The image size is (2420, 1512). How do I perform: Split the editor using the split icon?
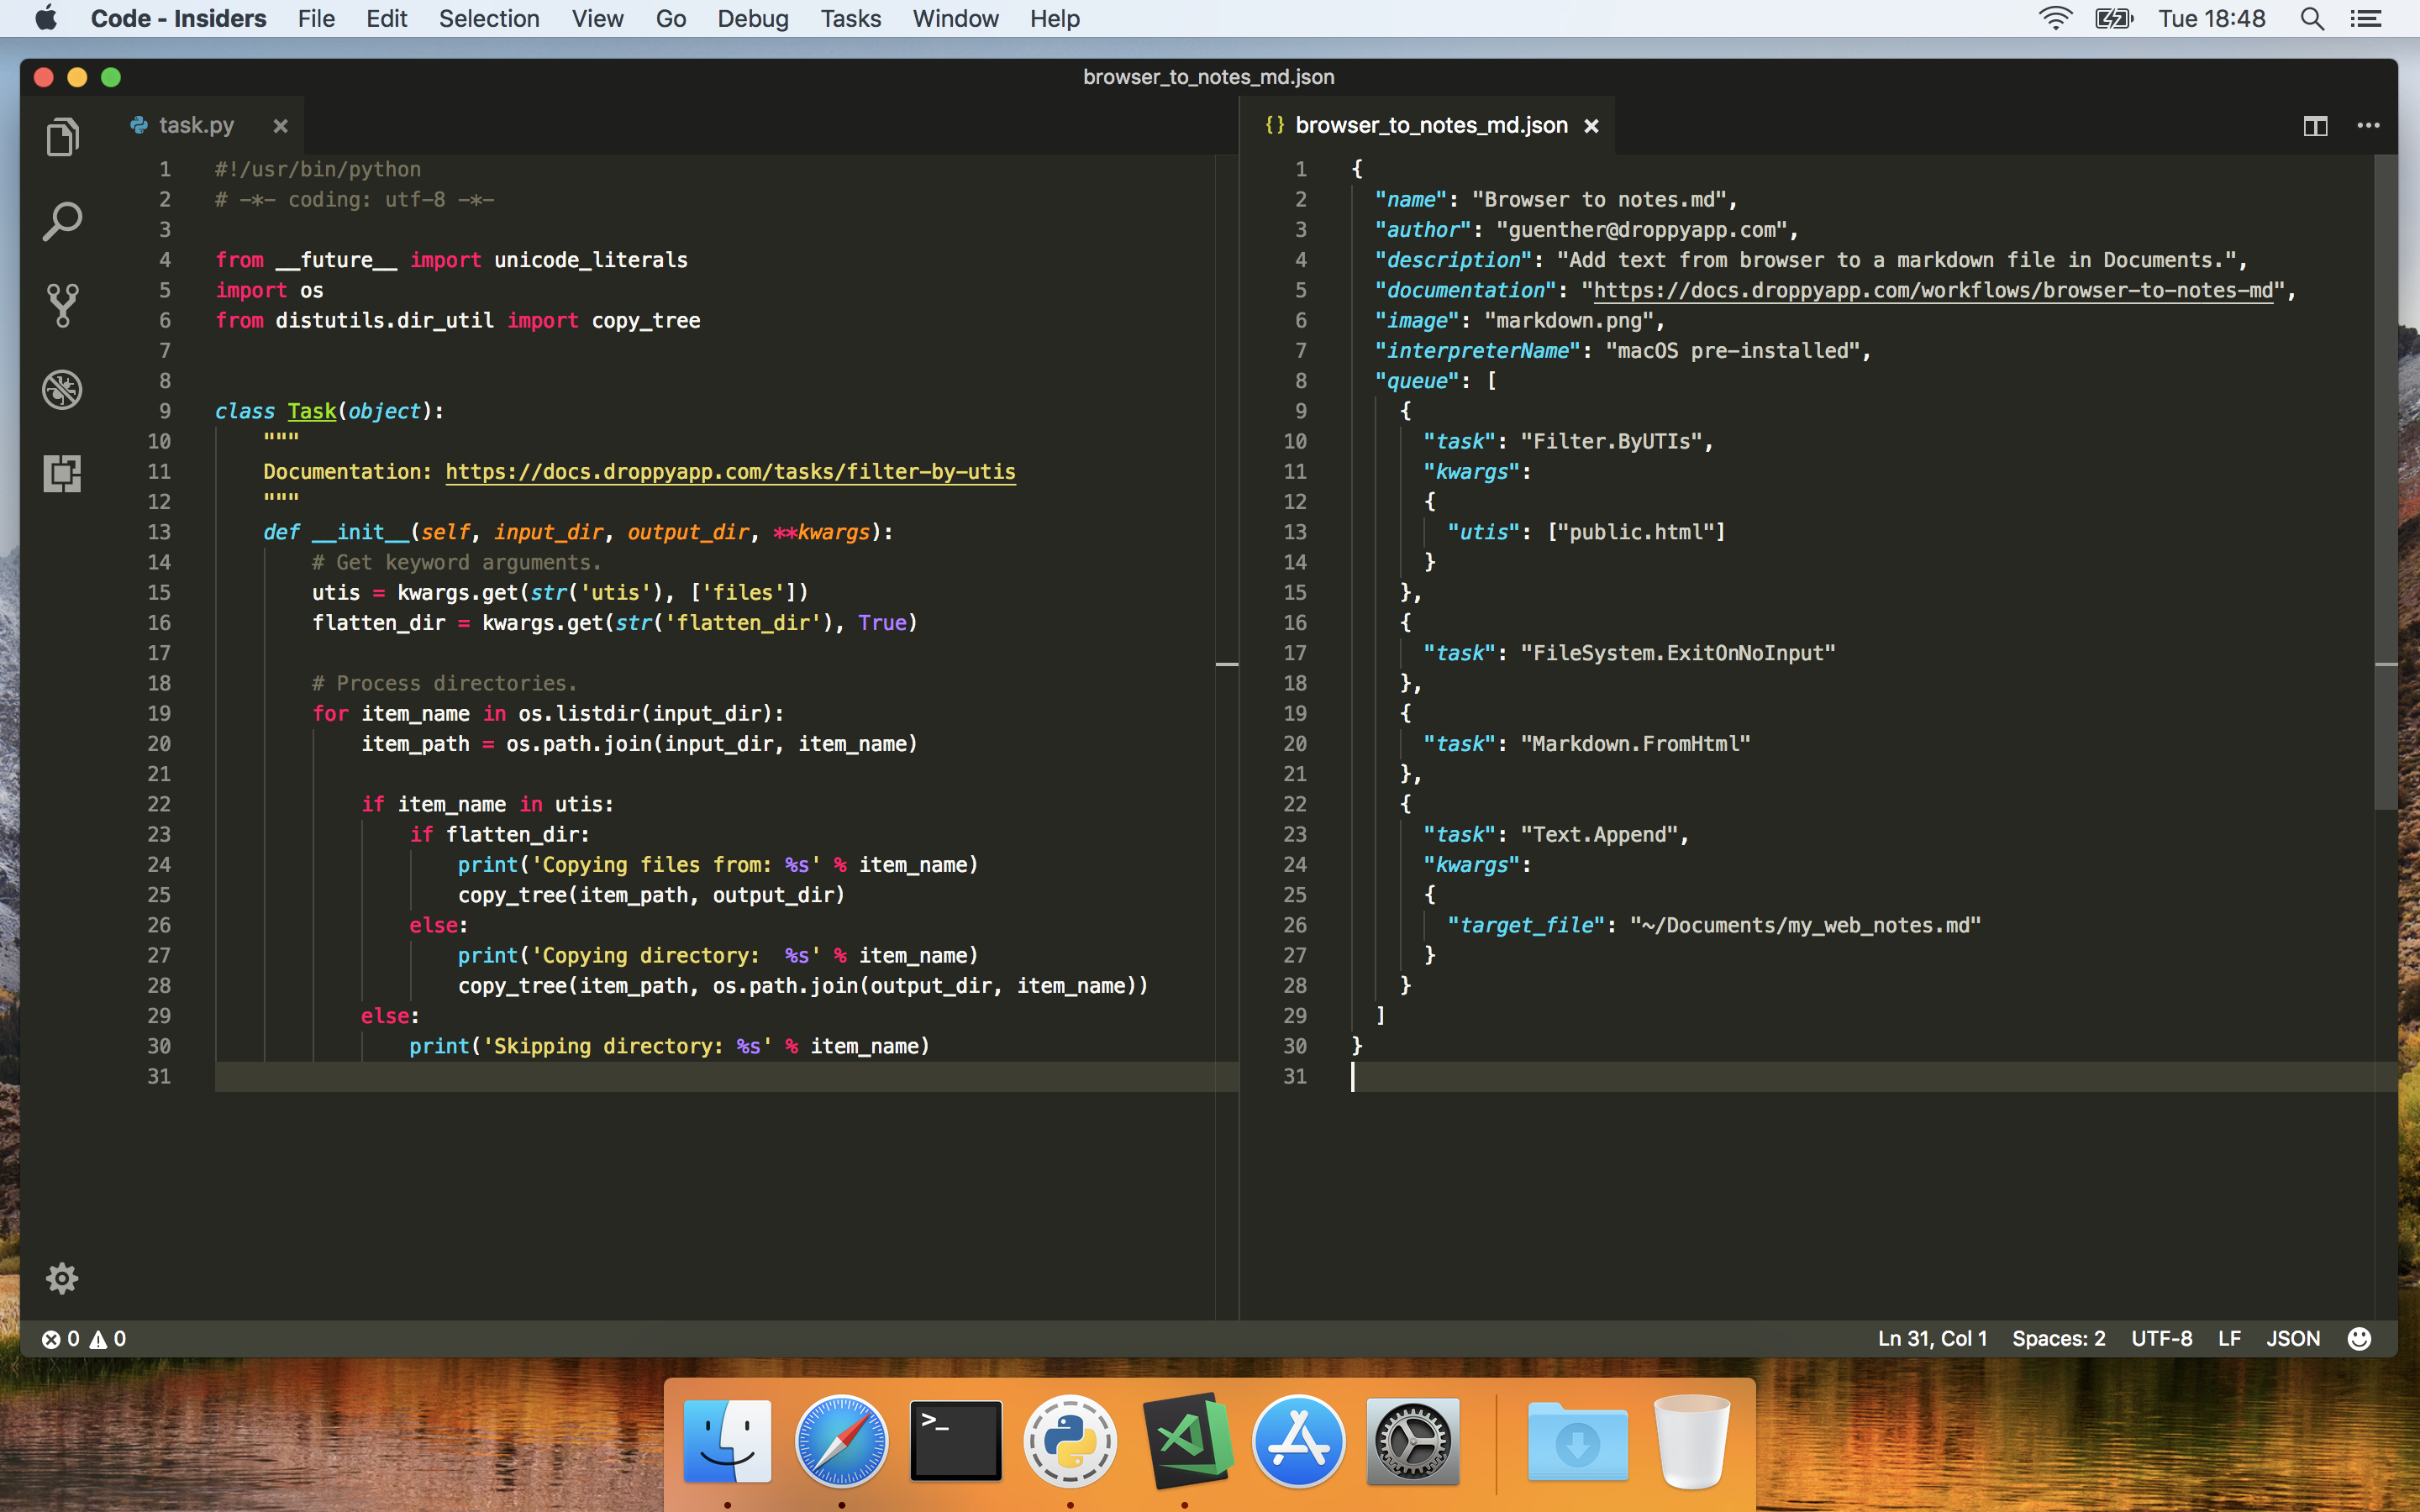(2315, 125)
